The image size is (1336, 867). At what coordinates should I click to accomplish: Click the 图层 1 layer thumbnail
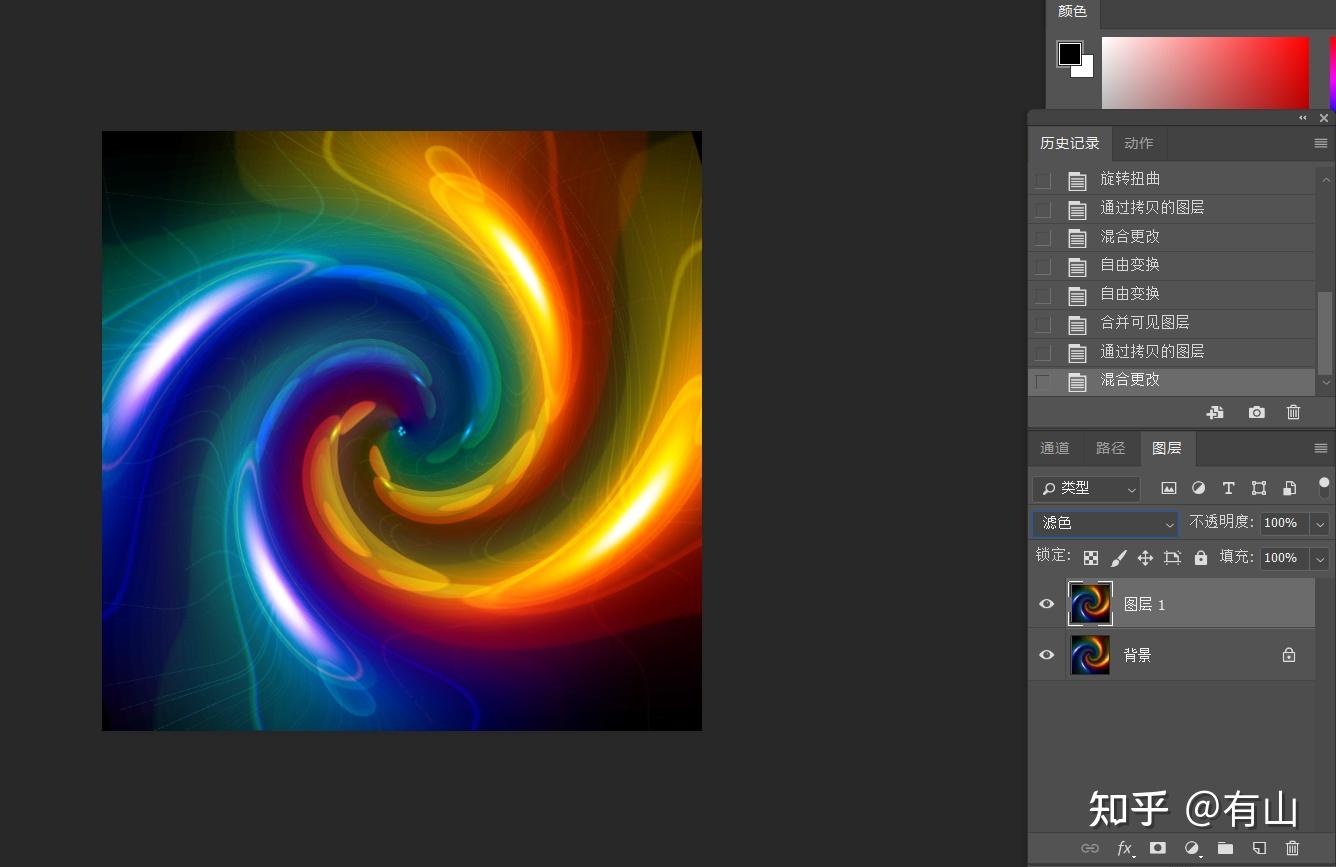pos(1090,604)
